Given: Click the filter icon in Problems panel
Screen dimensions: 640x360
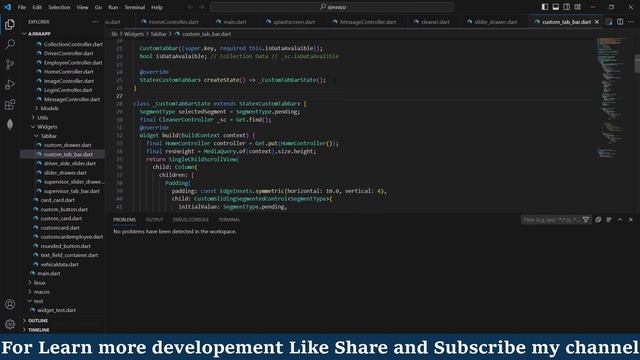Looking at the screenshot, I should click(x=586, y=220).
